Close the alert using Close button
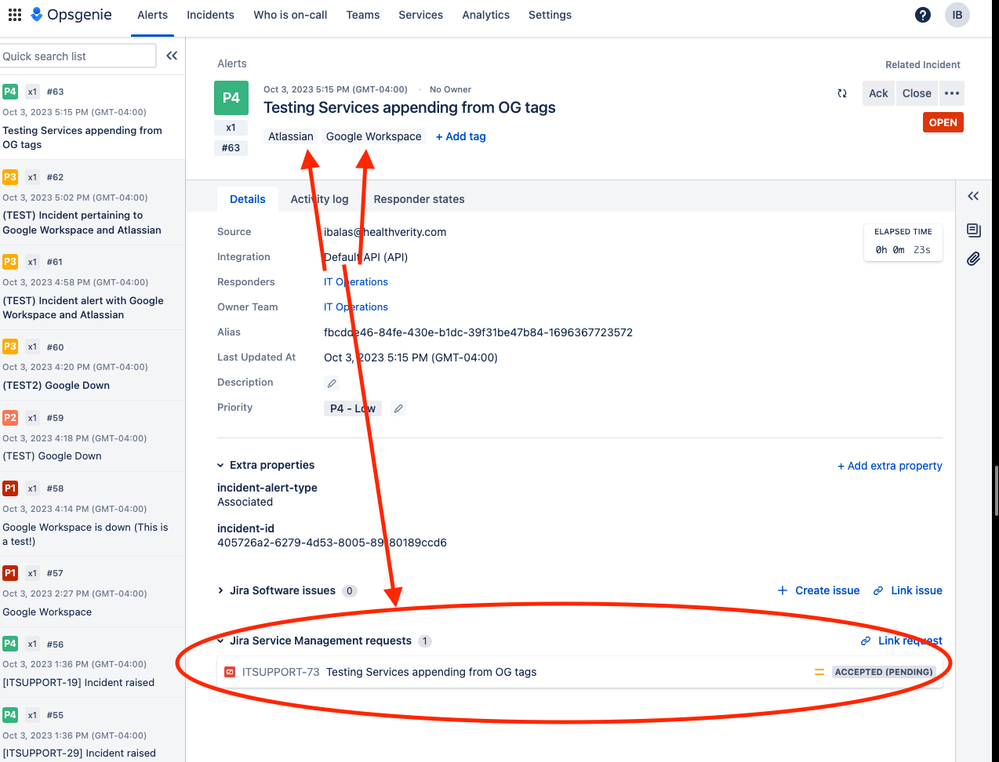 (x=917, y=93)
